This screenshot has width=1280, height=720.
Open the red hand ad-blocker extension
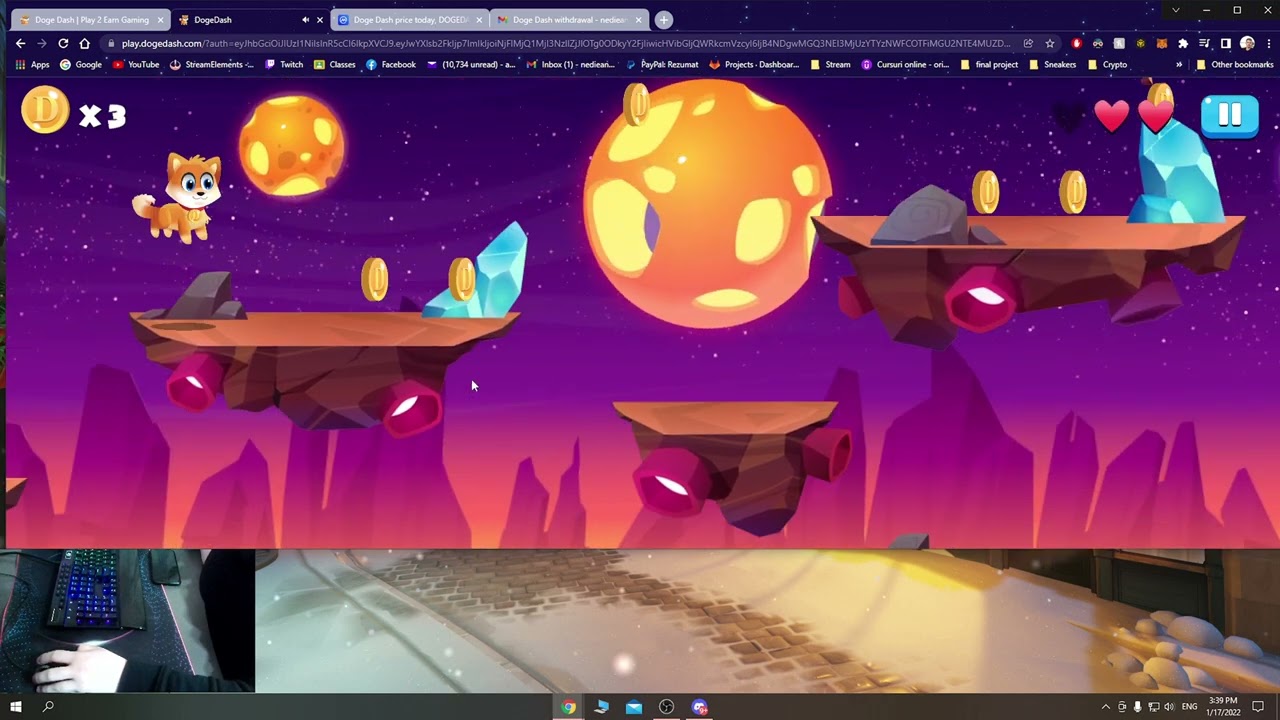[x=1077, y=43]
